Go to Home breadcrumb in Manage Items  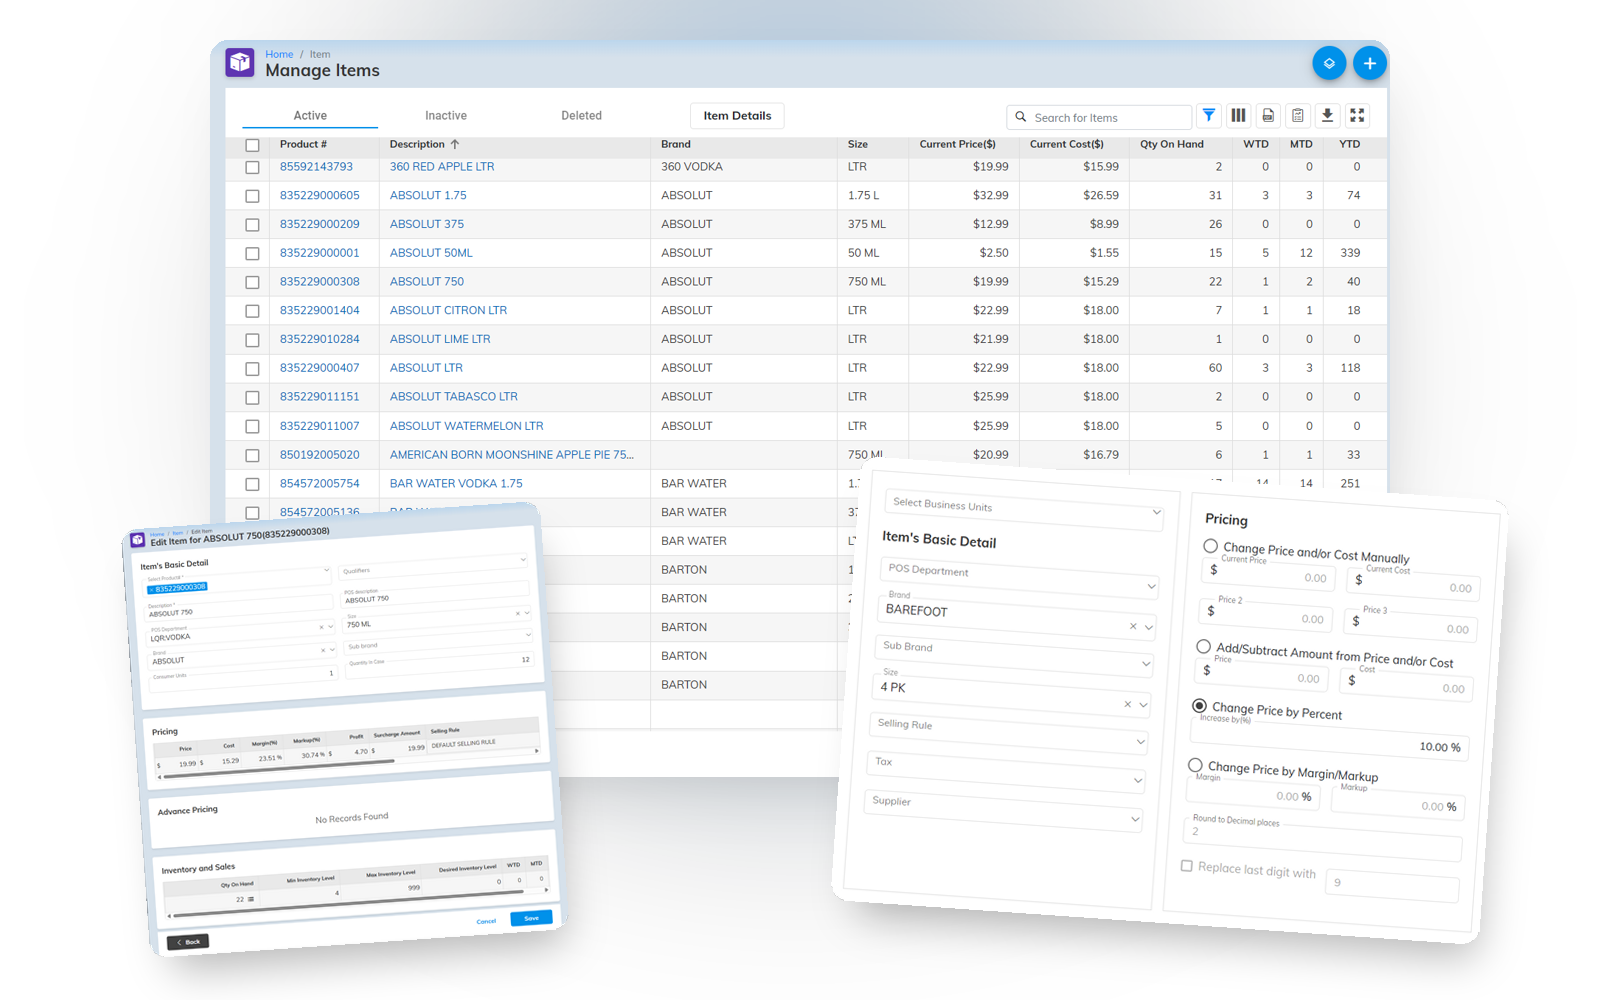coord(279,54)
